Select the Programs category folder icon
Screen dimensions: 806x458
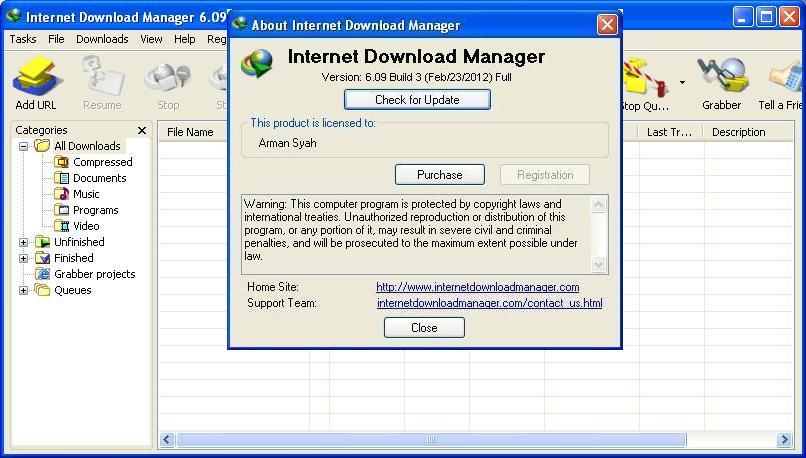pyautogui.click(x=62, y=210)
